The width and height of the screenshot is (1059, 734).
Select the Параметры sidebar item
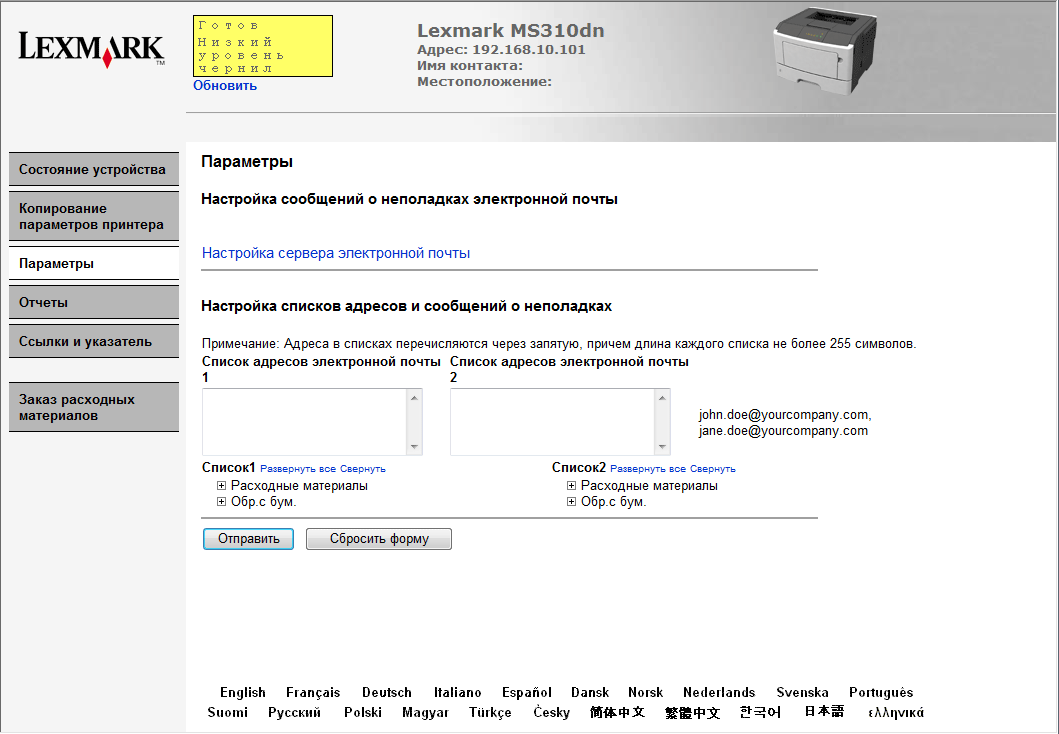pos(94,263)
